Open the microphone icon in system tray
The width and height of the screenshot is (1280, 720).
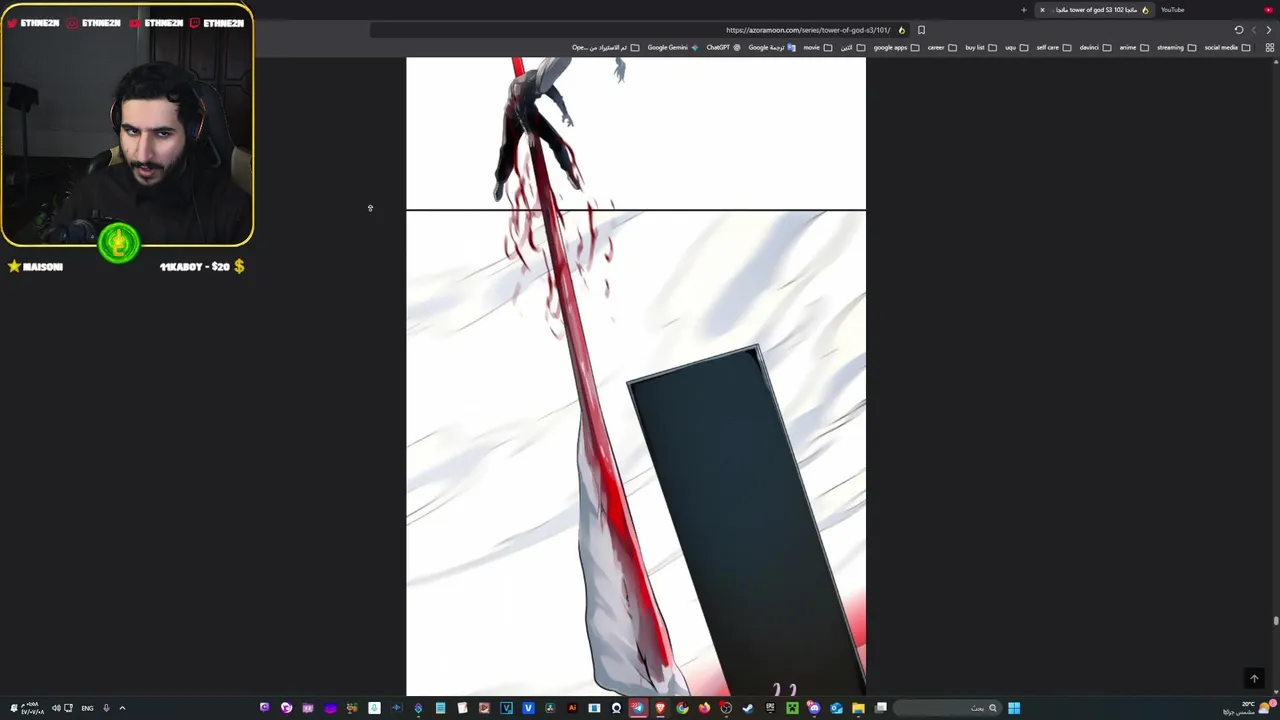(x=106, y=708)
